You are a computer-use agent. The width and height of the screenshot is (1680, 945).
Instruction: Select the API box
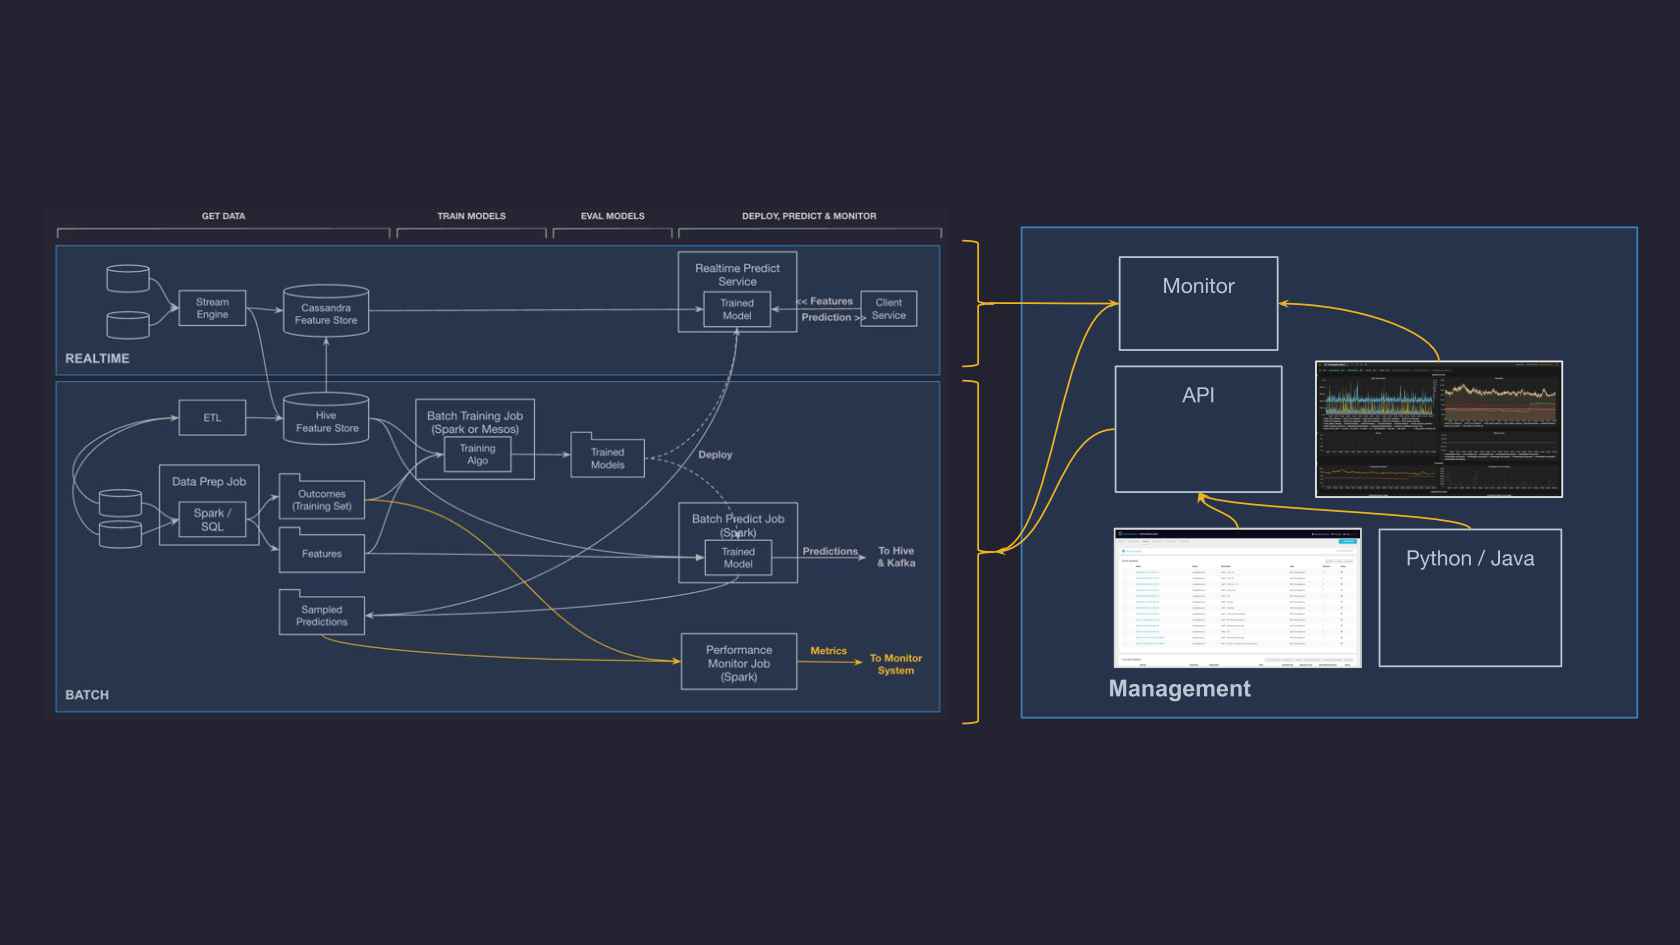coord(1198,428)
